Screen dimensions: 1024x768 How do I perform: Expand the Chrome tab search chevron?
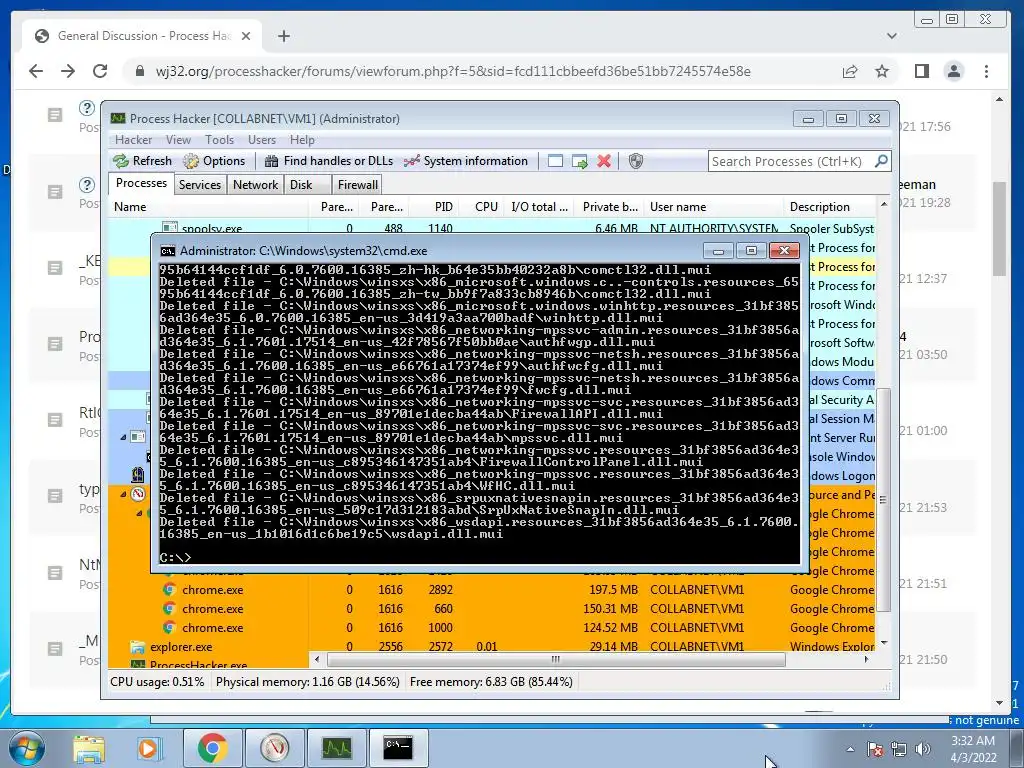pos(891,36)
